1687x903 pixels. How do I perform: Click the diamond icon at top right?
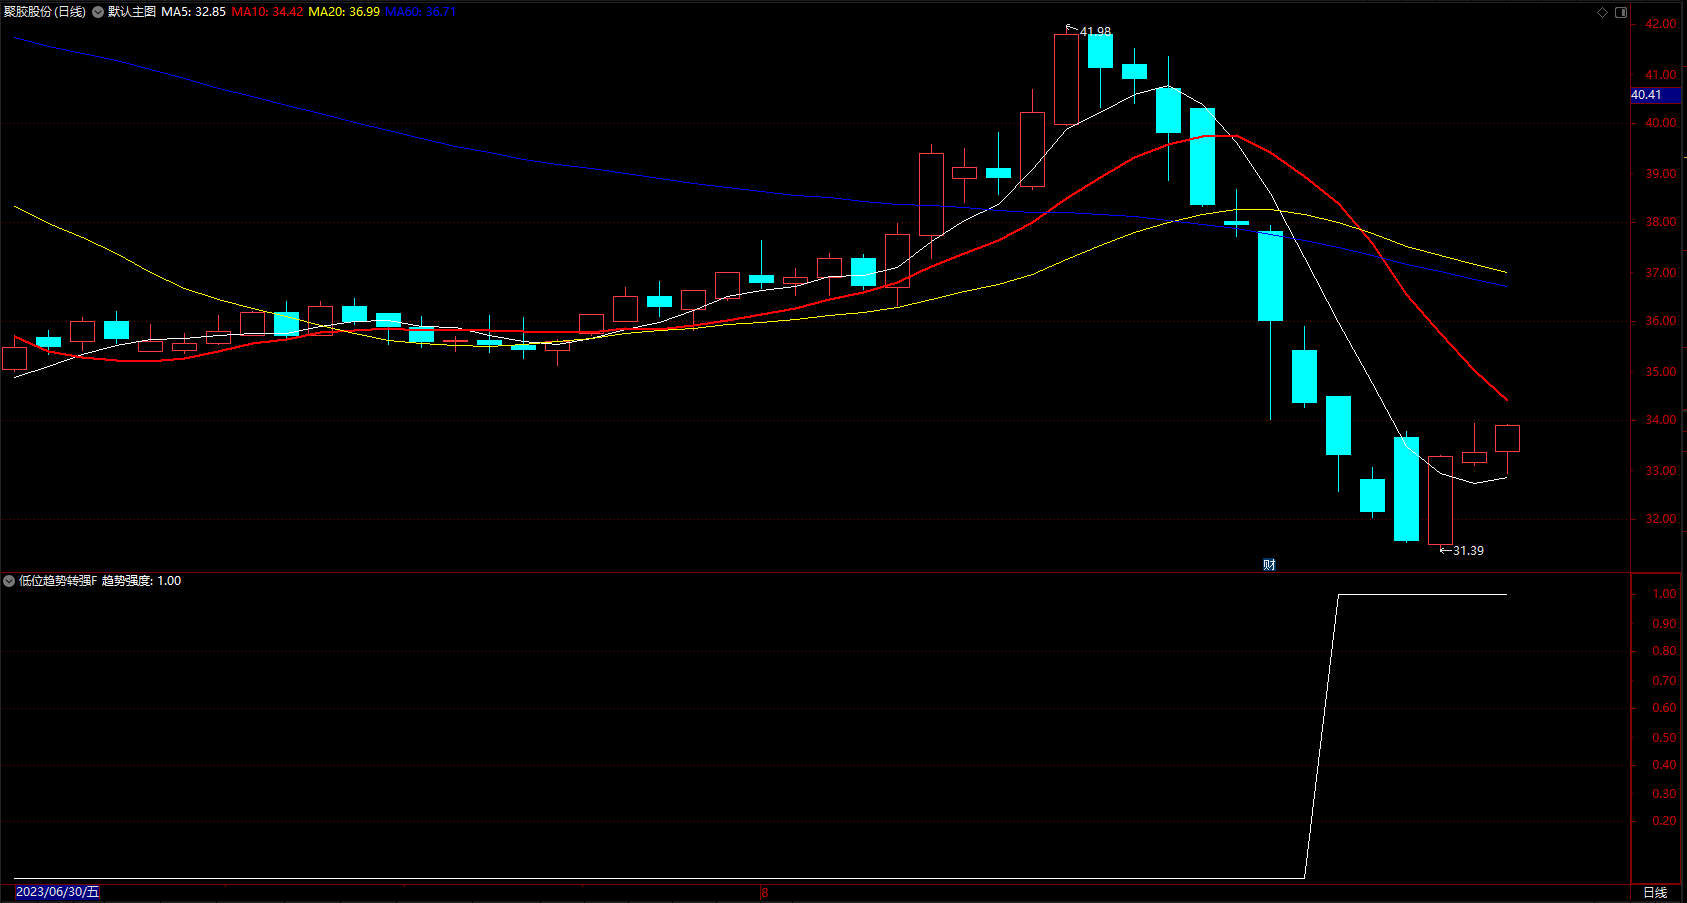[1602, 12]
